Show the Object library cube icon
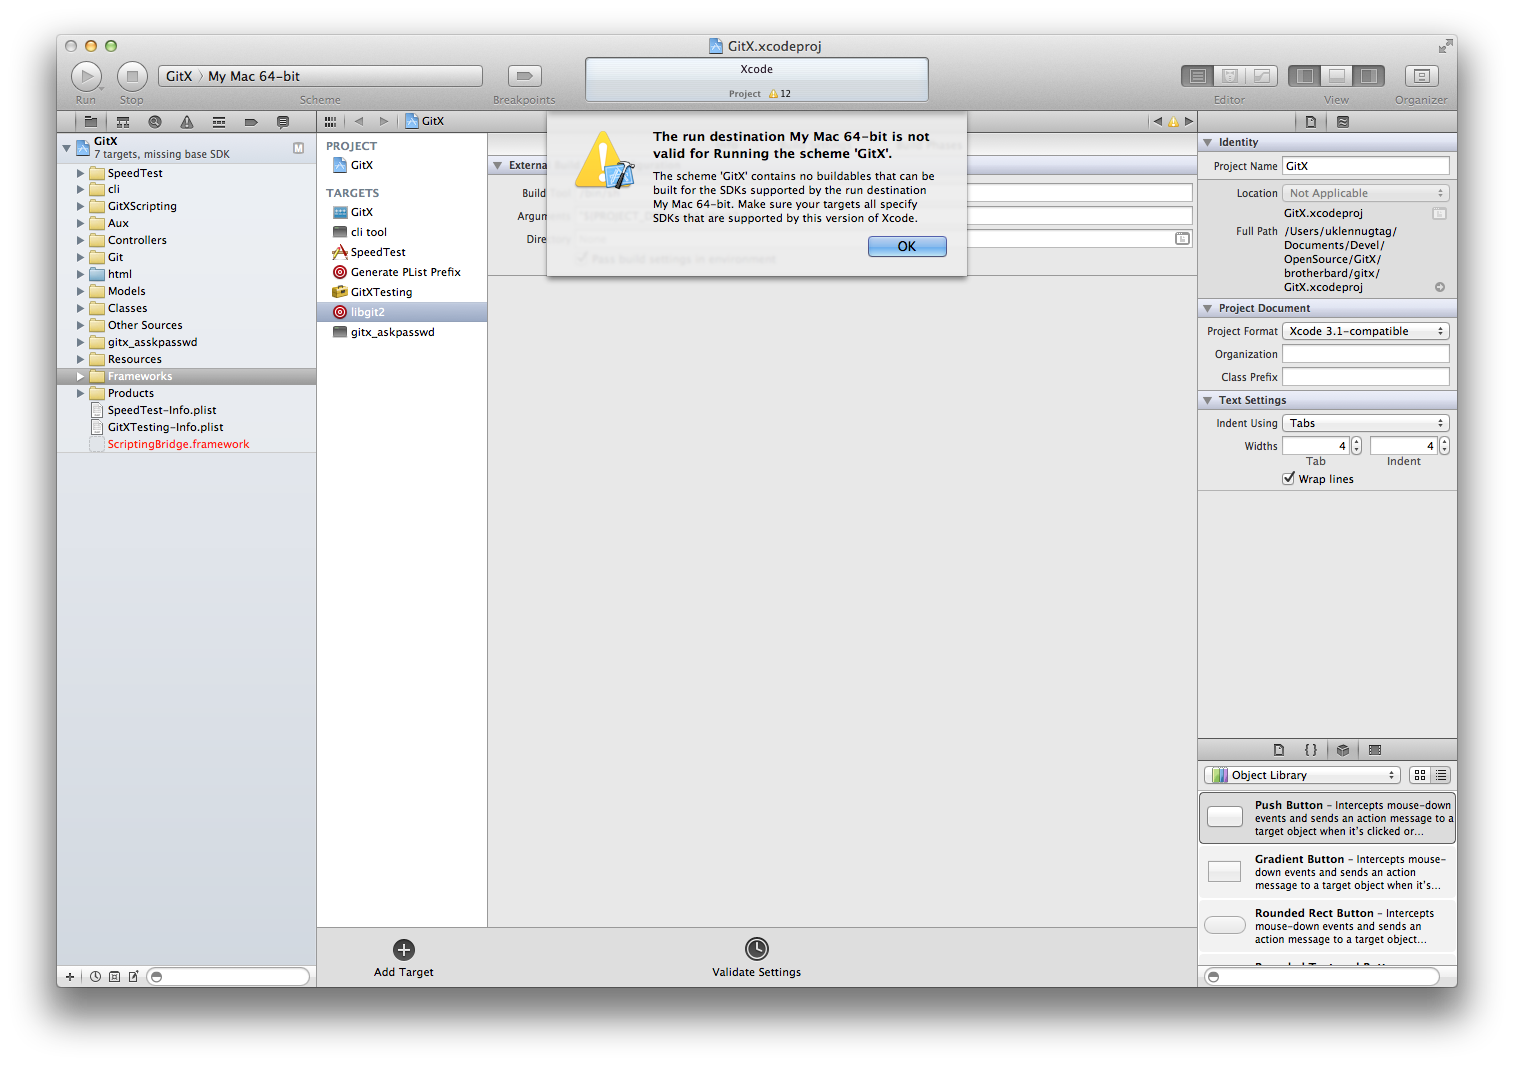1514x1066 pixels. click(x=1343, y=750)
